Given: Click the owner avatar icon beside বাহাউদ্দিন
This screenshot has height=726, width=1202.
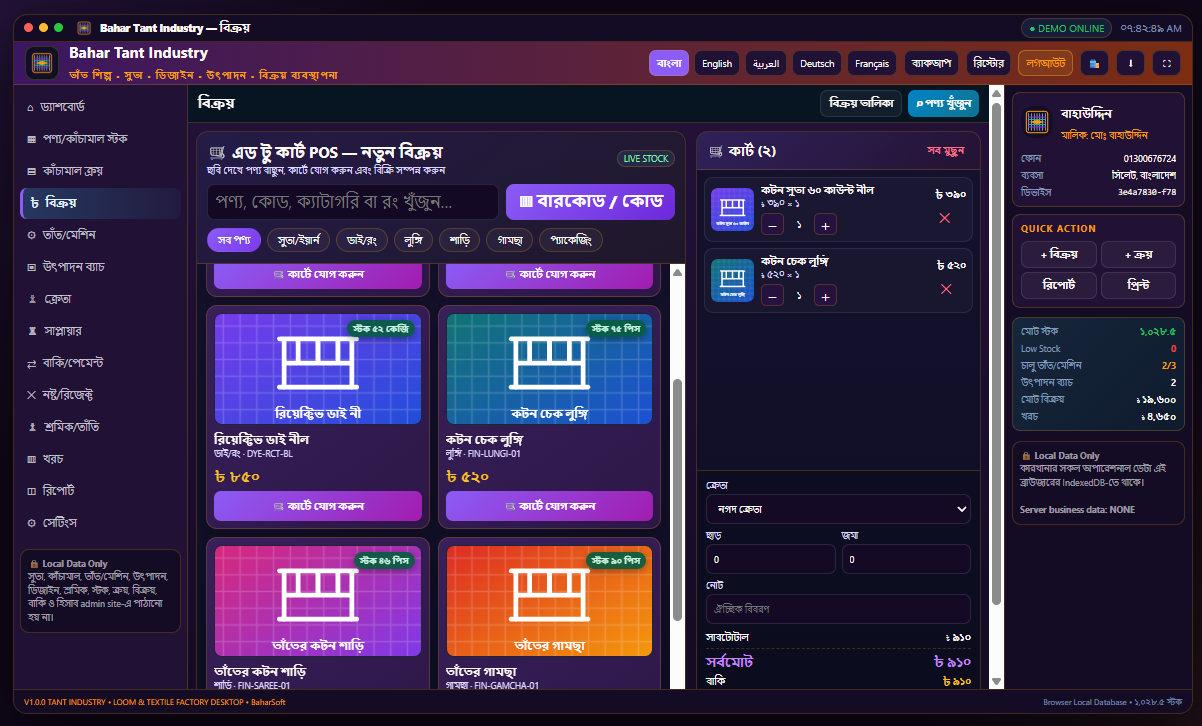Looking at the screenshot, I should (x=1037, y=121).
